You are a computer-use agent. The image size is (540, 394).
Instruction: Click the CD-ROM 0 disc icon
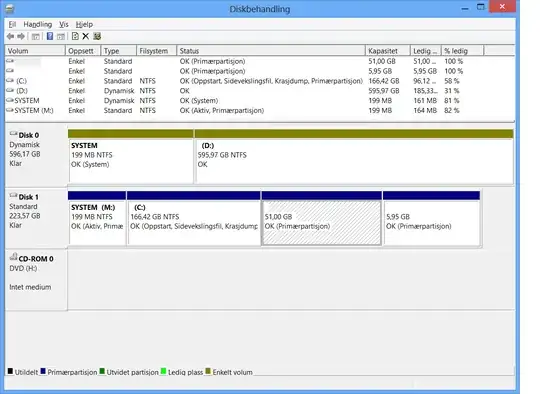tap(13, 257)
